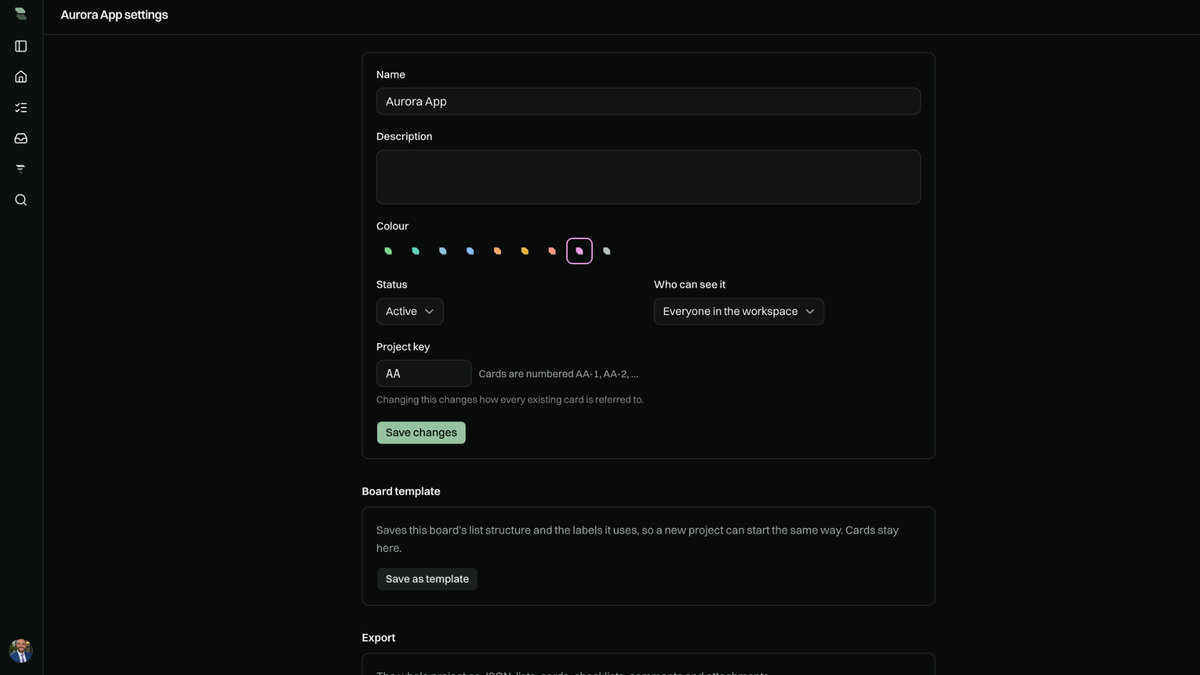This screenshot has height=675, width=1200.
Task: Click the Project key field showing AA
Action: click(x=424, y=374)
